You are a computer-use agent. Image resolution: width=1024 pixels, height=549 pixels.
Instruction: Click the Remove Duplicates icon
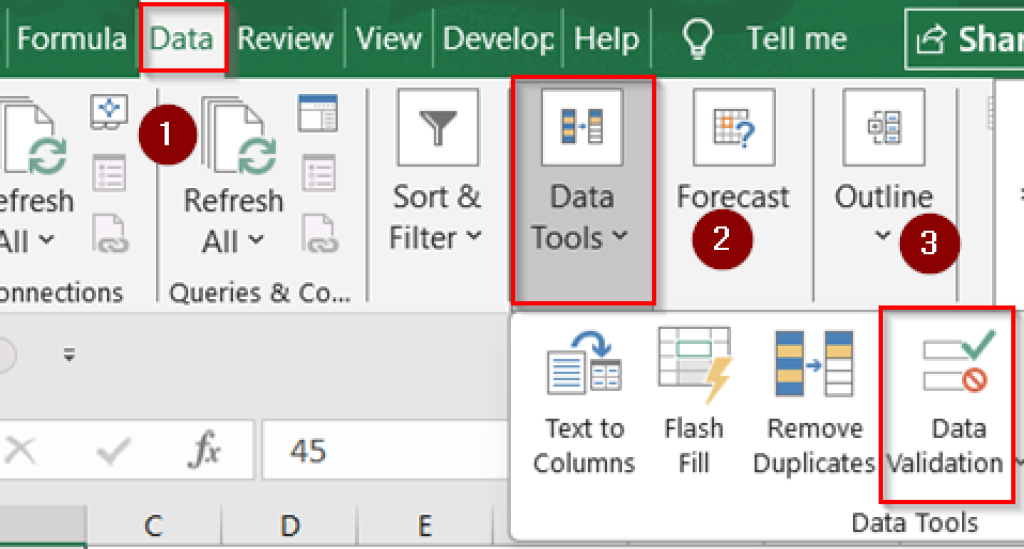click(814, 366)
